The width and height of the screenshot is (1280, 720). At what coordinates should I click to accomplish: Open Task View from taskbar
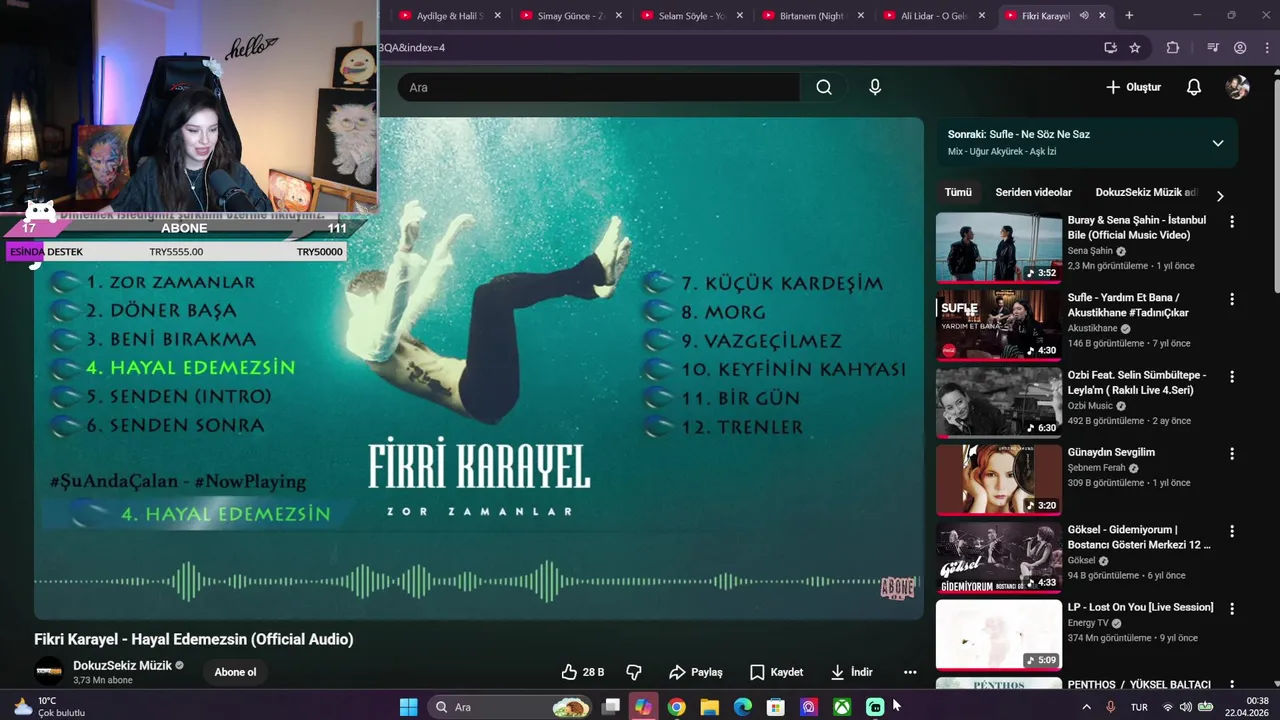pyautogui.click(x=611, y=707)
